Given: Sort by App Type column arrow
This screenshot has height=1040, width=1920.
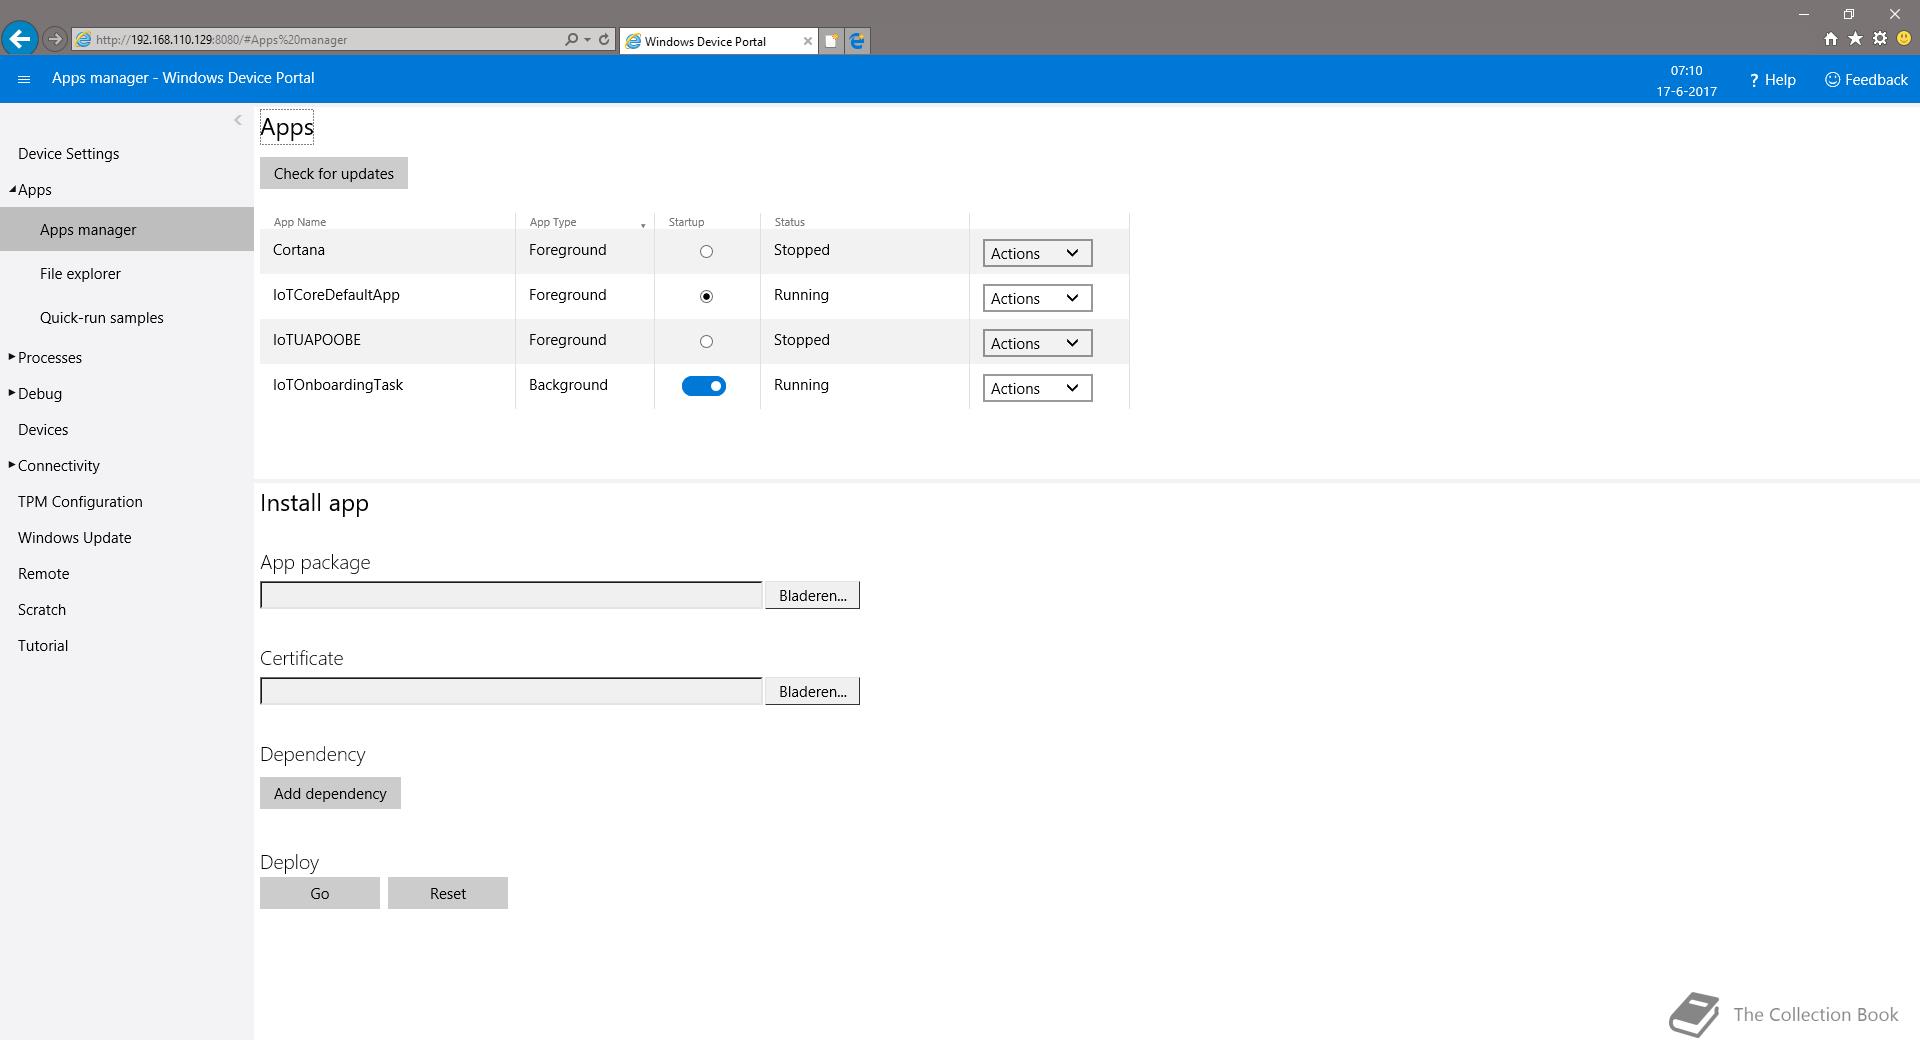Looking at the screenshot, I should pyautogui.click(x=643, y=225).
